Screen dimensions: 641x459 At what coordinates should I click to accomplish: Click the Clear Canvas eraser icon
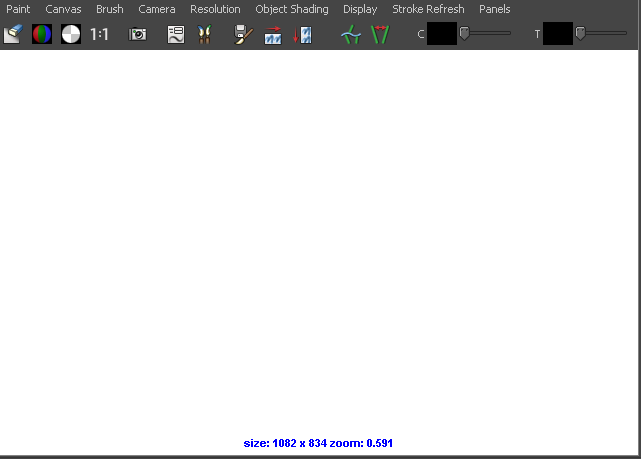(x=13, y=34)
